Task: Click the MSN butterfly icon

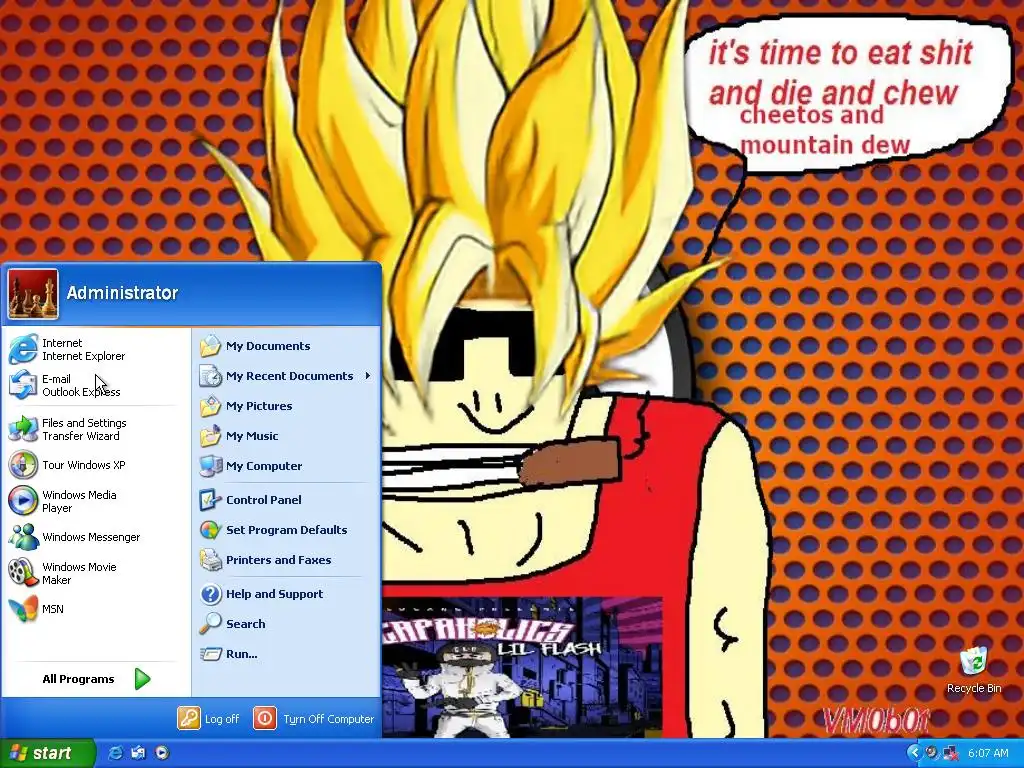Action: point(23,609)
